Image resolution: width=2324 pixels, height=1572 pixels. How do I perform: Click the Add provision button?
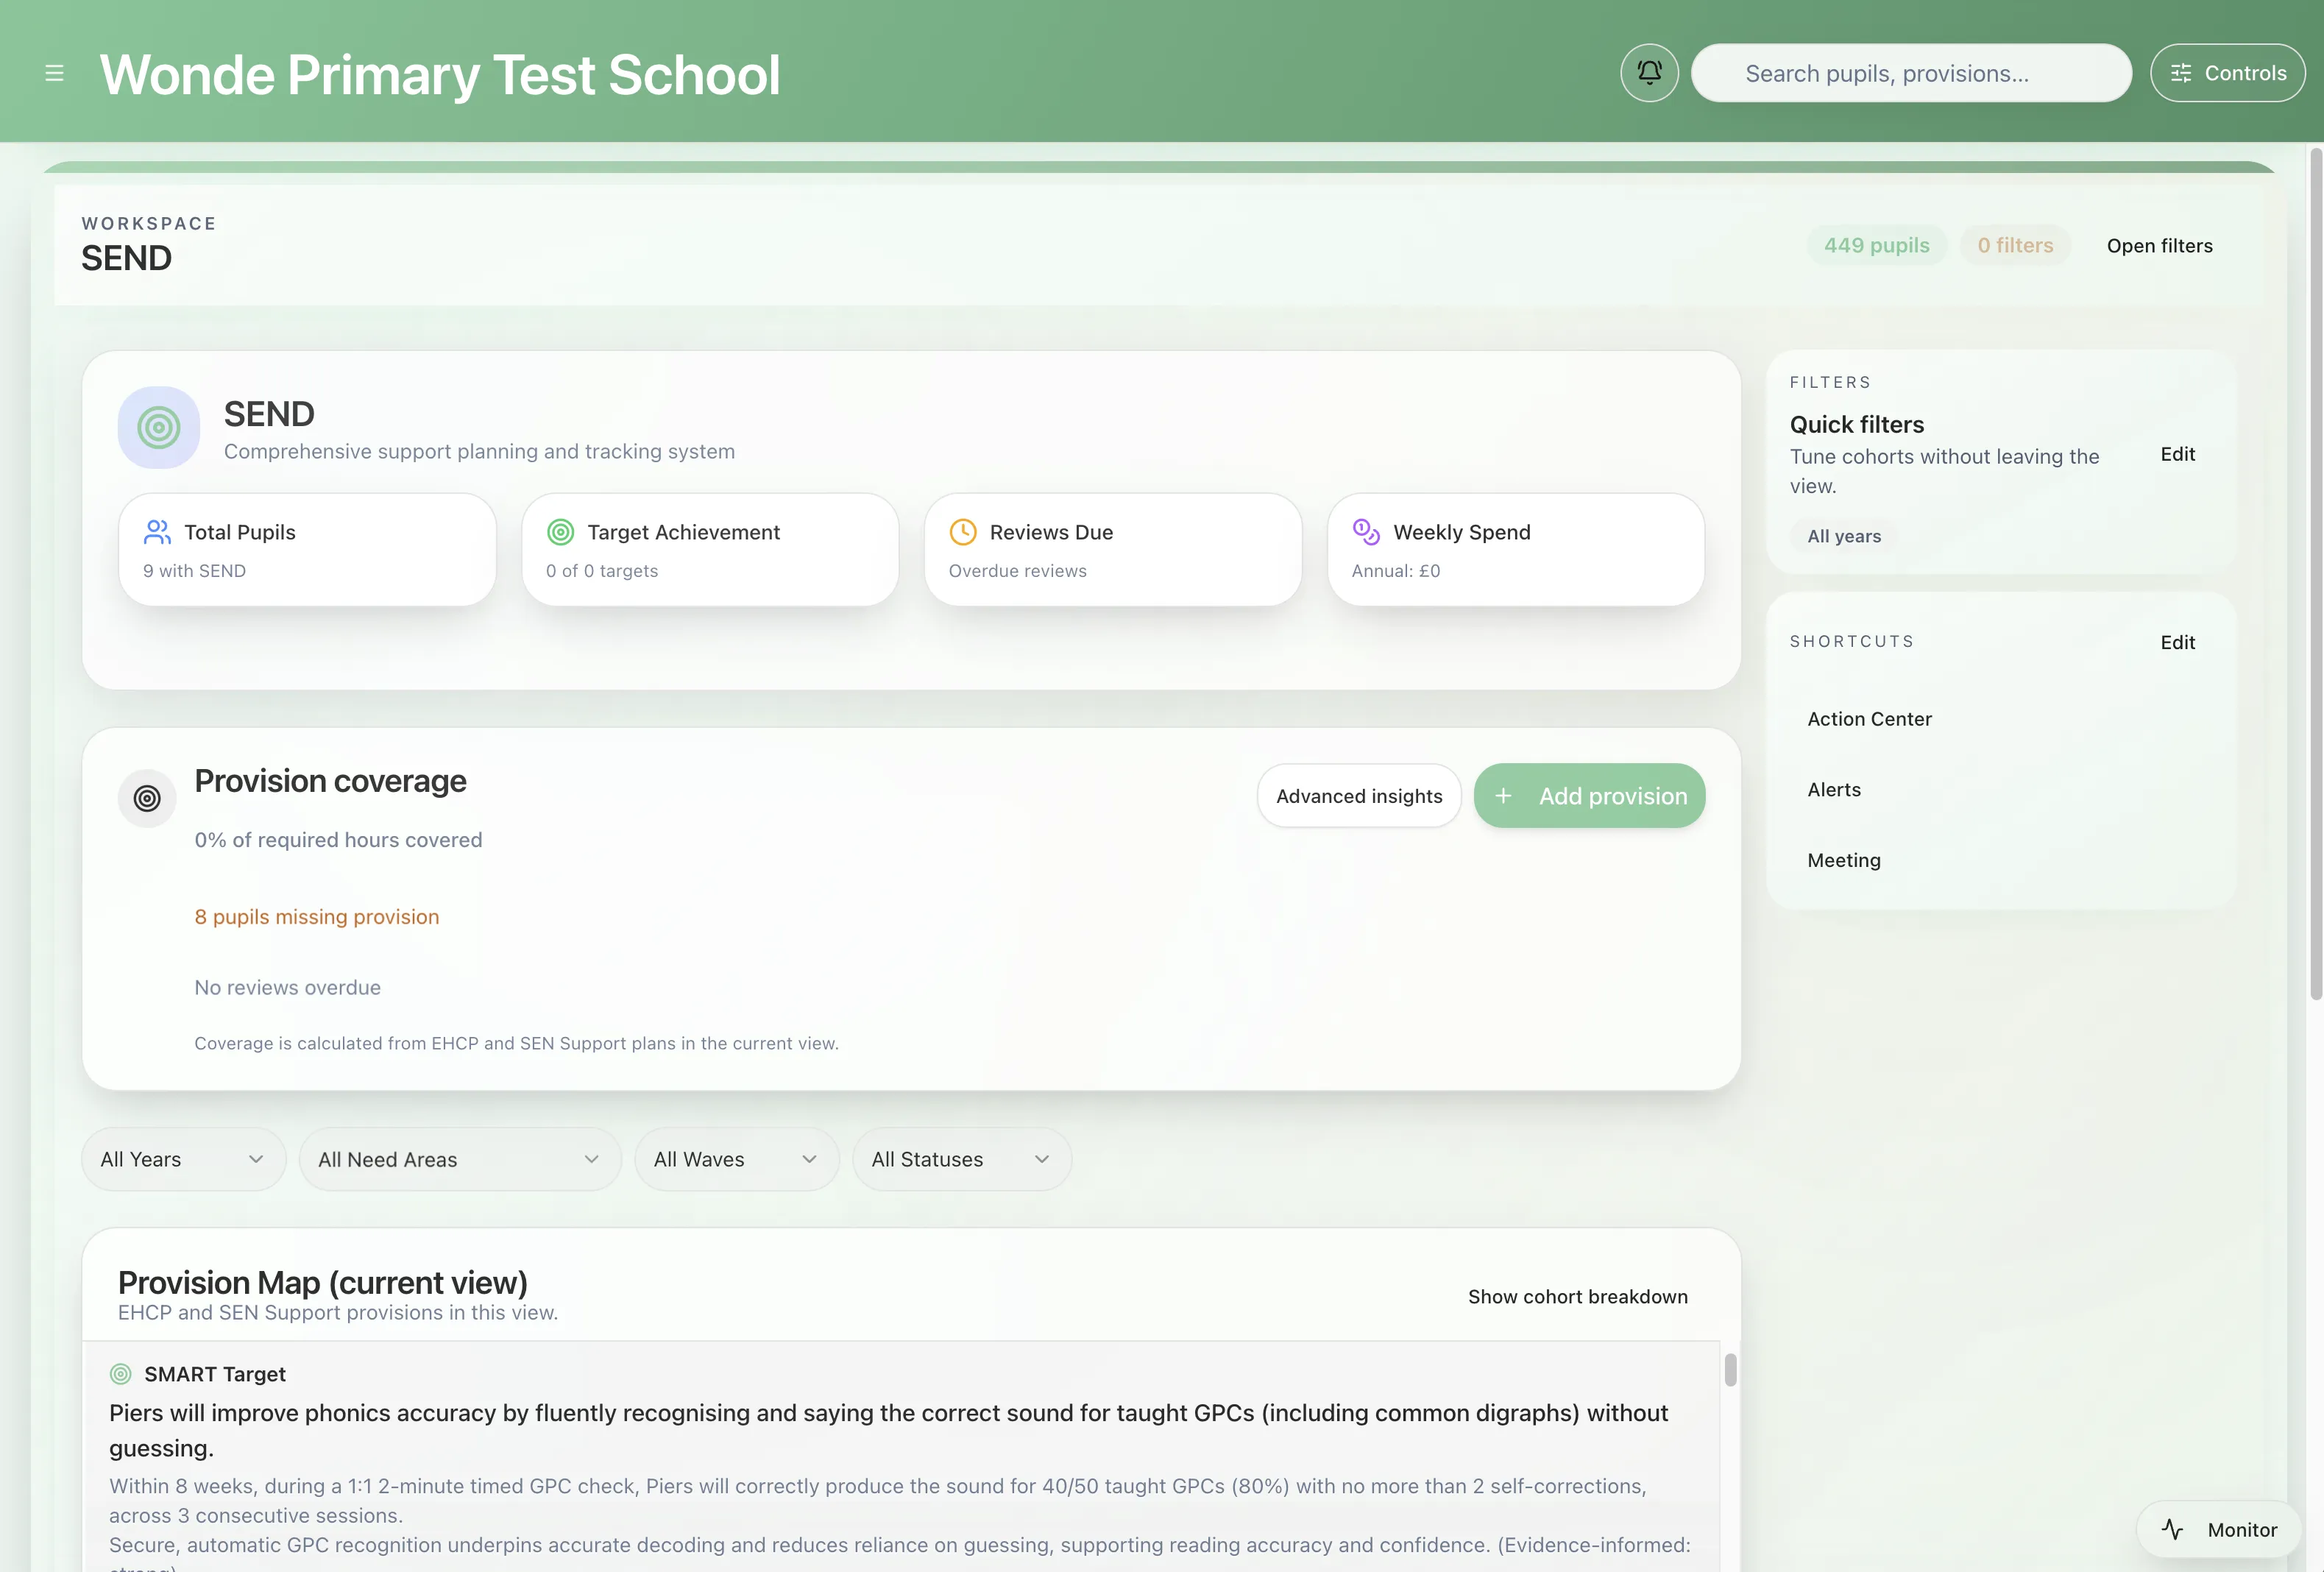1589,796
